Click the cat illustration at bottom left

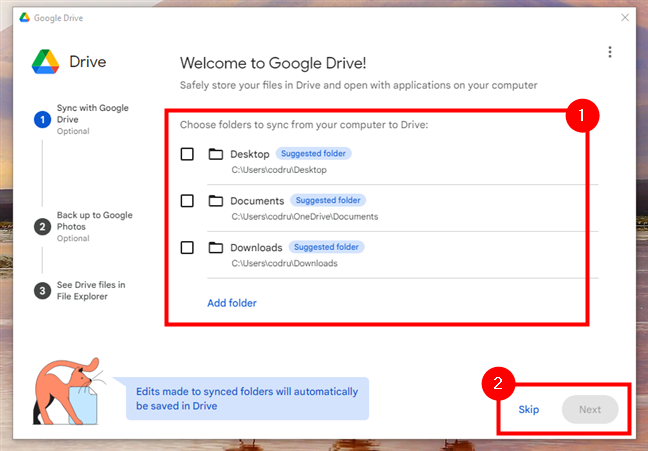(67, 391)
